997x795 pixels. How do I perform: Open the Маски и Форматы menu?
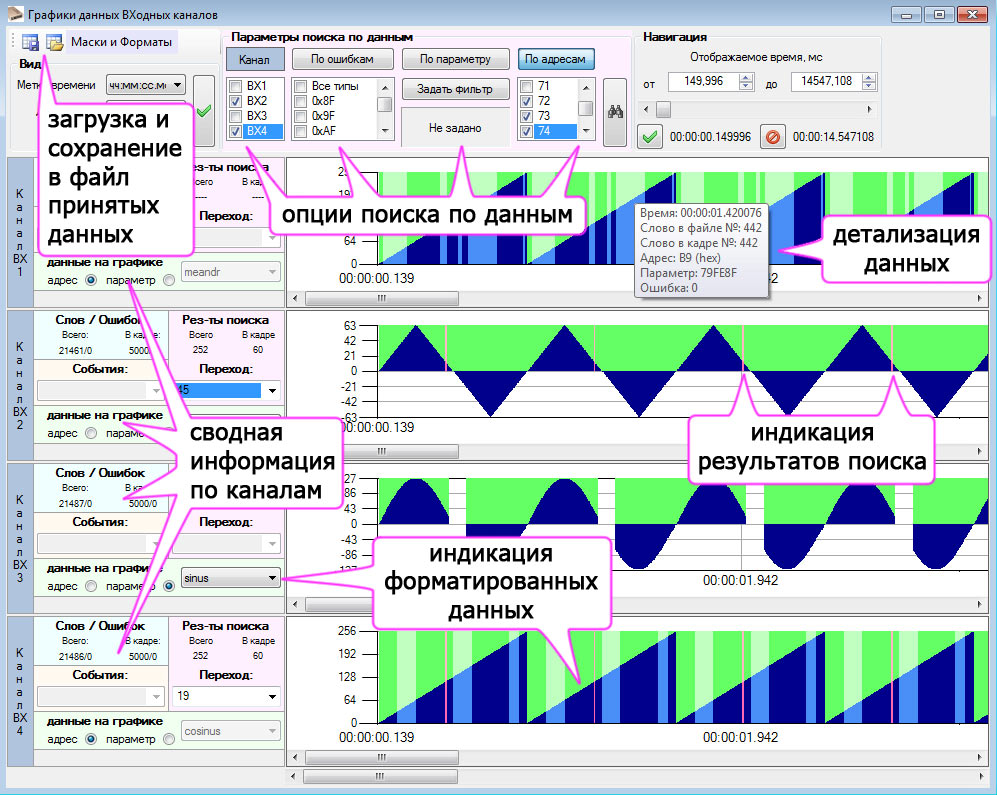coord(122,42)
